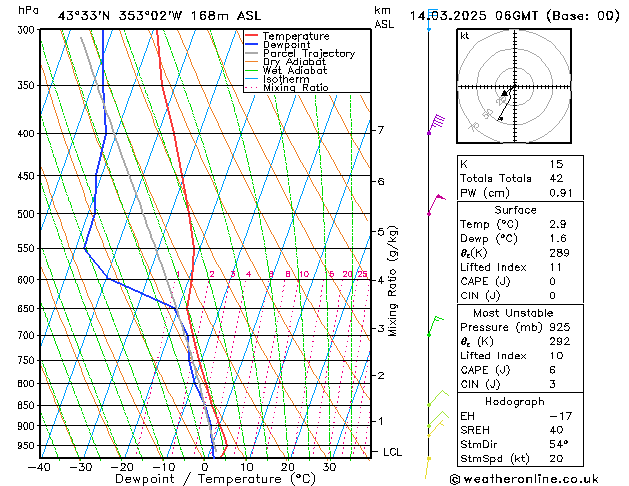Click the LCL label on height axis
The height and width of the screenshot is (486, 629).
(x=392, y=452)
